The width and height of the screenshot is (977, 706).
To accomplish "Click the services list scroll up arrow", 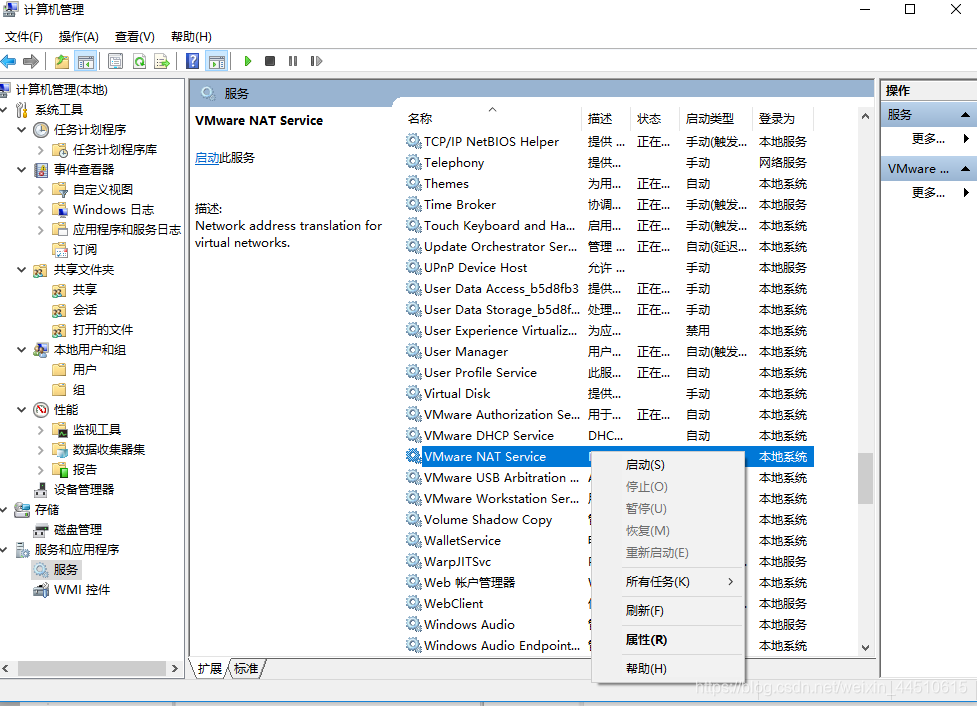I will pyautogui.click(x=865, y=117).
